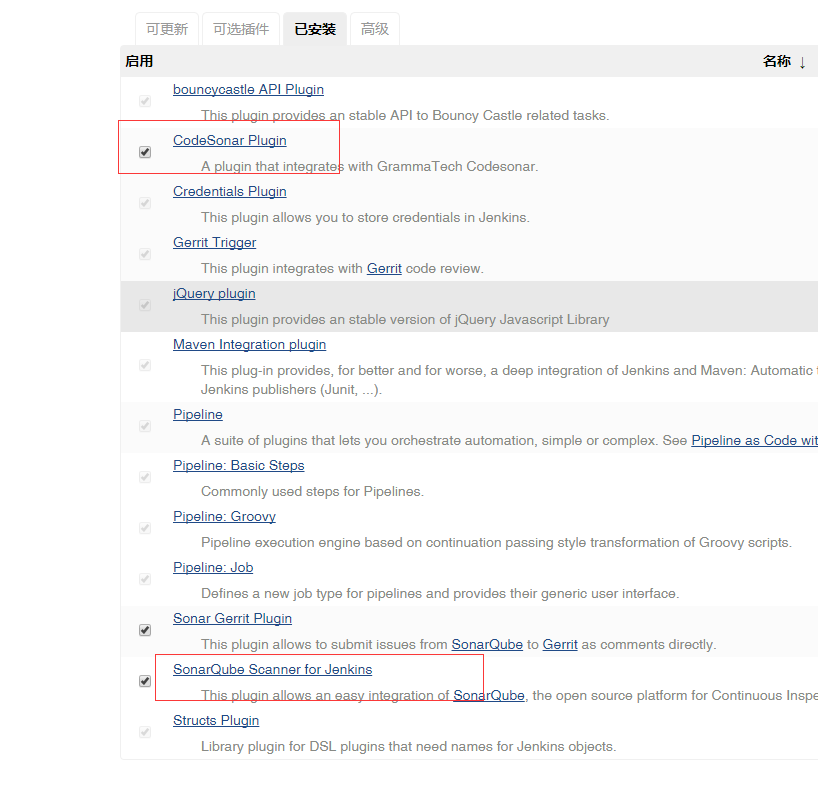Open the Credentials Plugin link
The height and width of the screenshot is (787, 818).
230,192
